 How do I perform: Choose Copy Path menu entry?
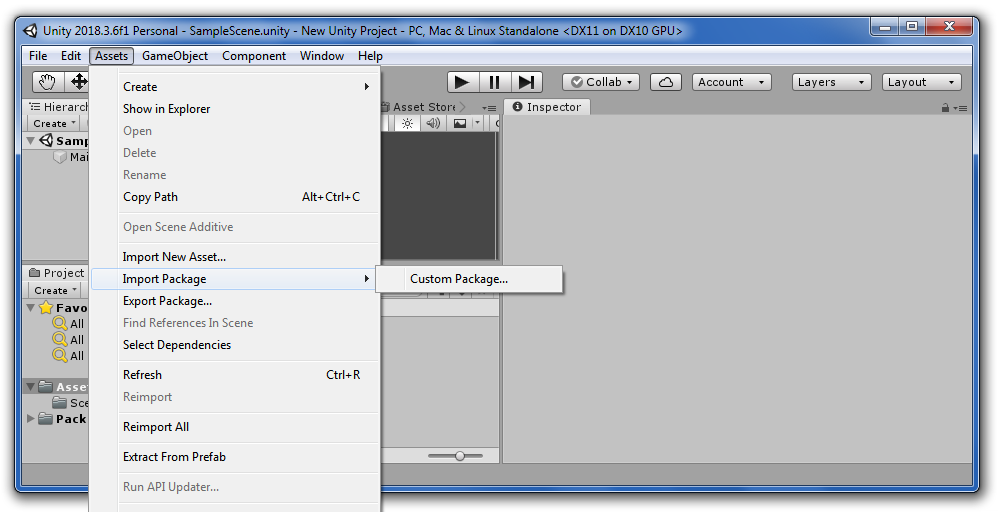coord(235,197)
